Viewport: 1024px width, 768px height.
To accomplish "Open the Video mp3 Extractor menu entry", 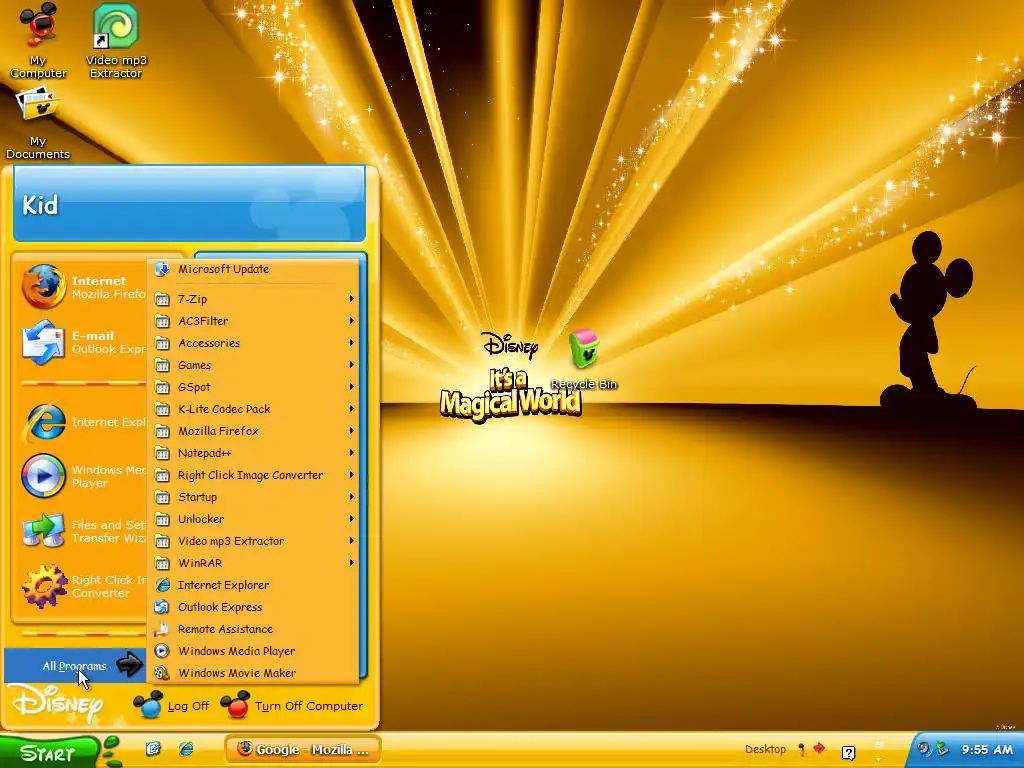I will (253, 541).
